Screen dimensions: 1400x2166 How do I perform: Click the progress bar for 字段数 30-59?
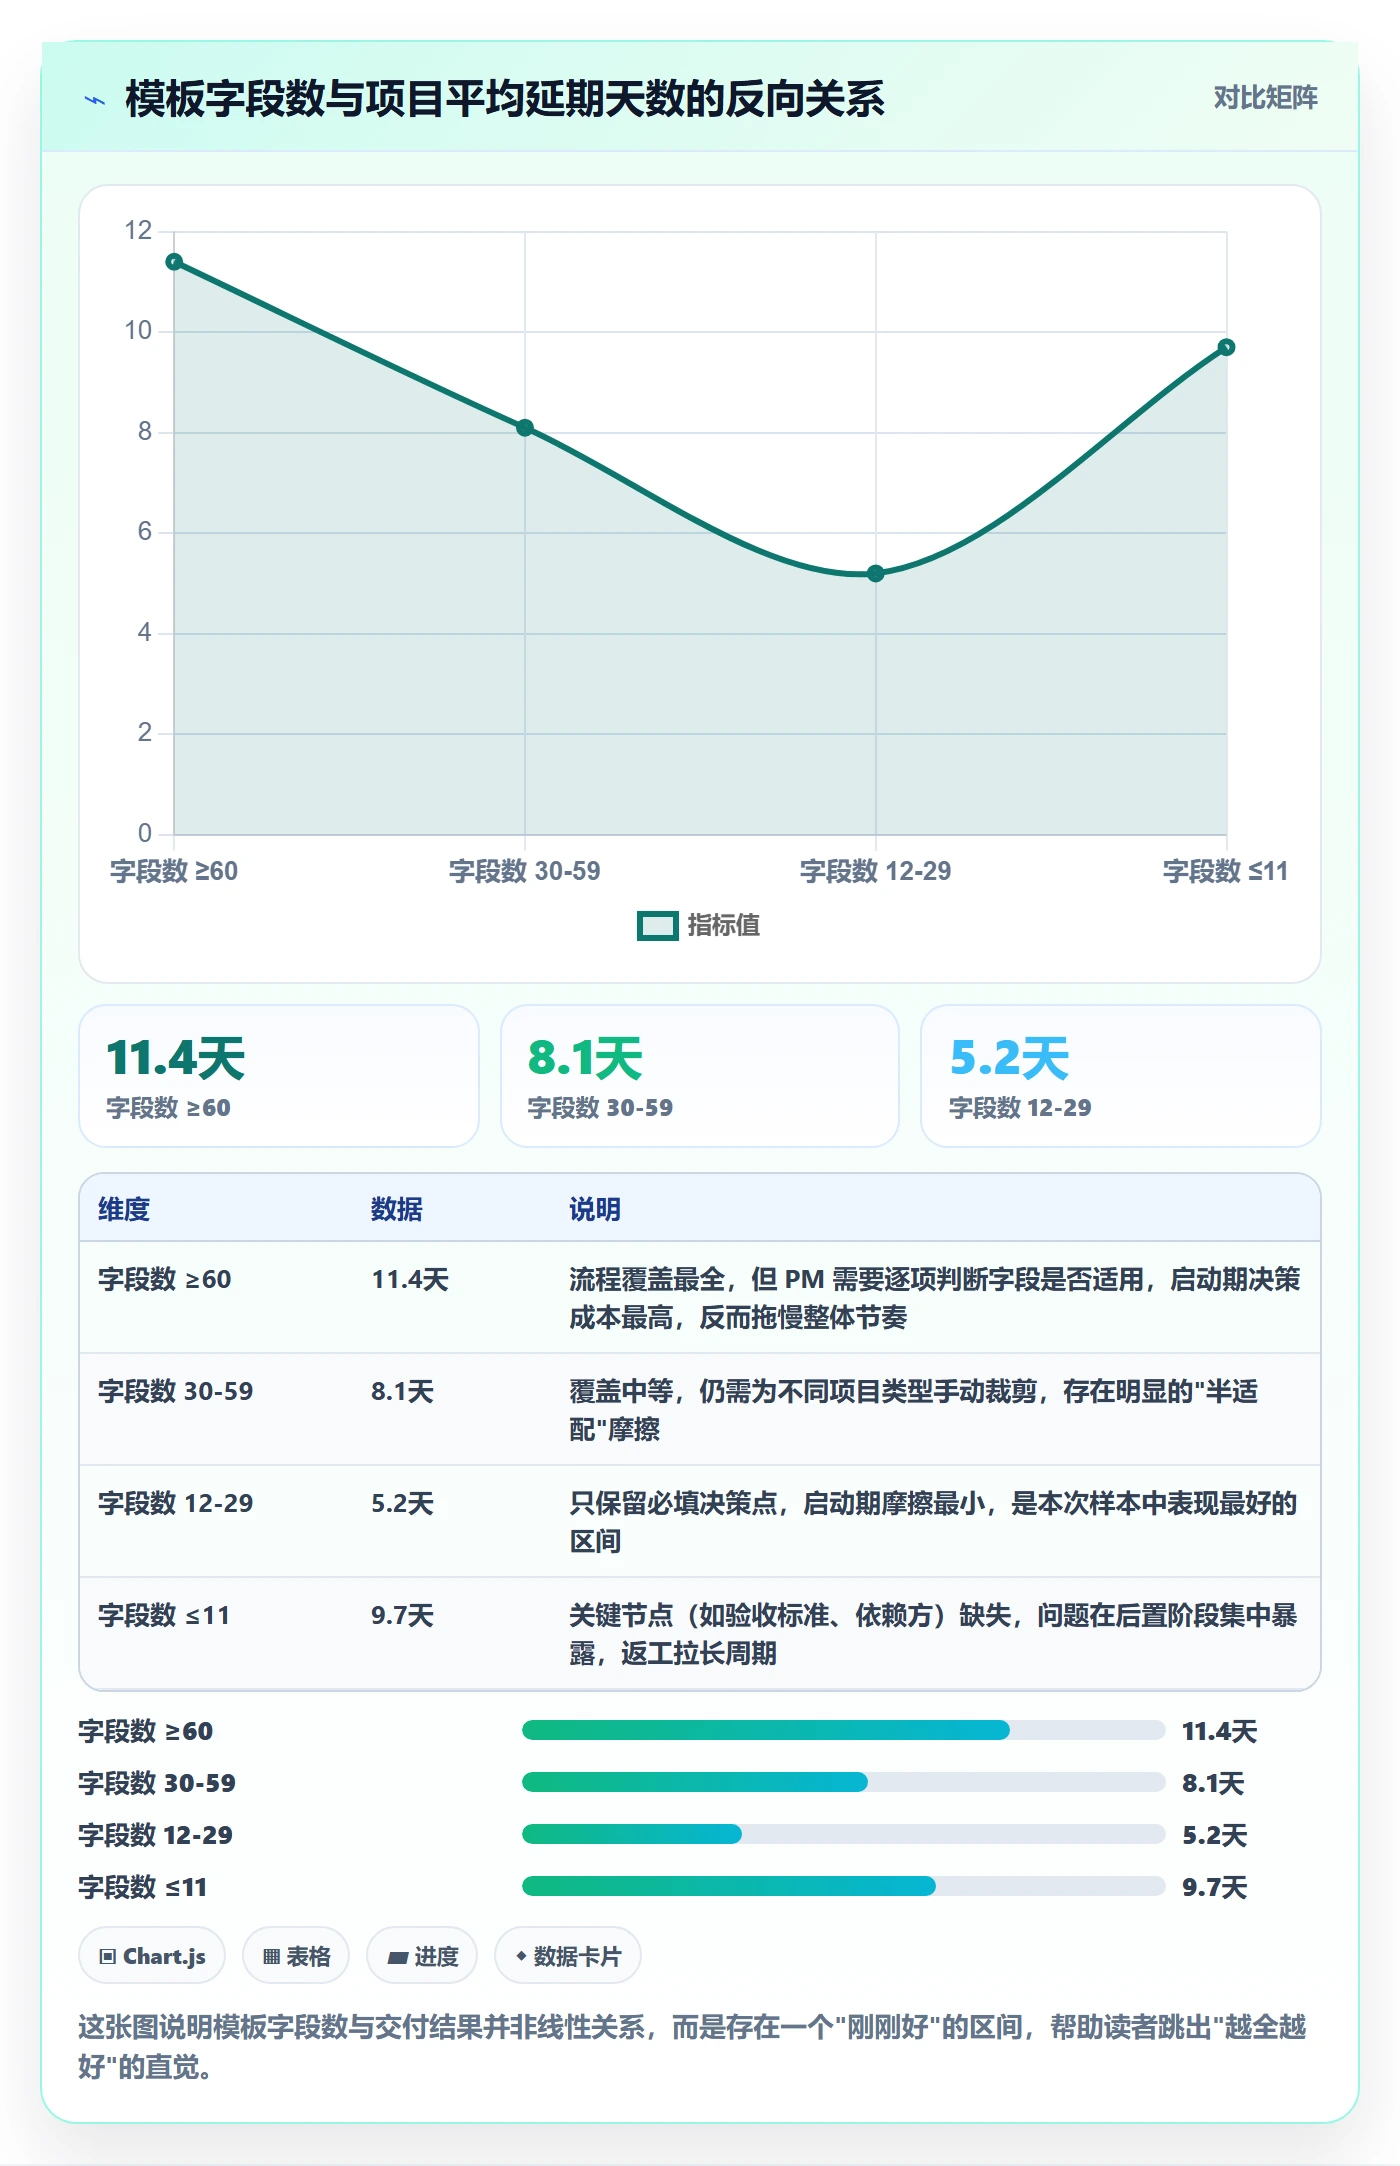click(x=843, y=1782)
